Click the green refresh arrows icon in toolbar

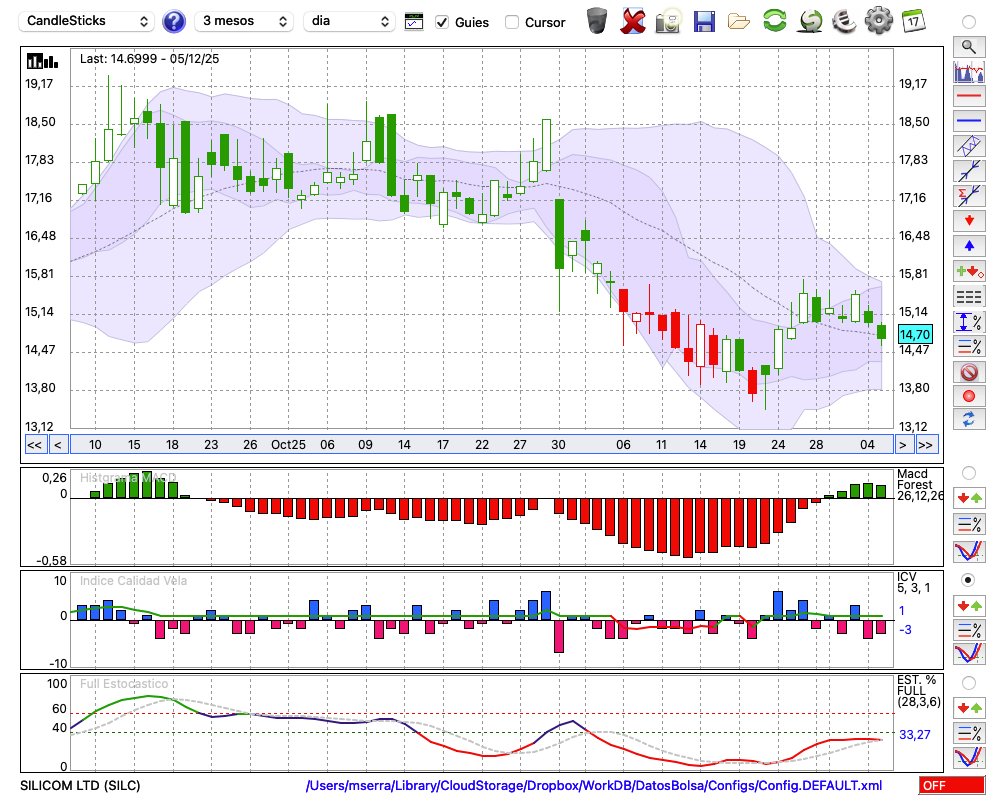(x=774, y=20)
